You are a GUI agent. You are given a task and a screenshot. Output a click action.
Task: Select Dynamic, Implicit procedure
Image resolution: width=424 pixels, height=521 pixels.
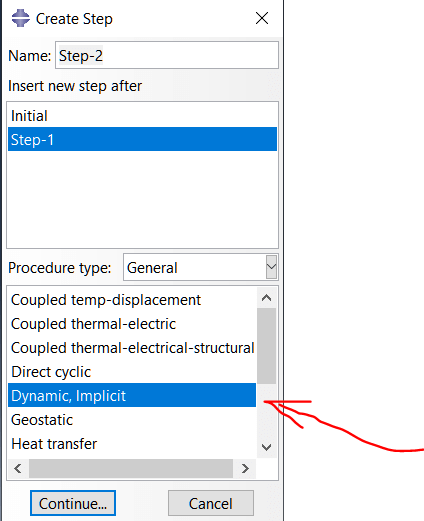point(132,395)
